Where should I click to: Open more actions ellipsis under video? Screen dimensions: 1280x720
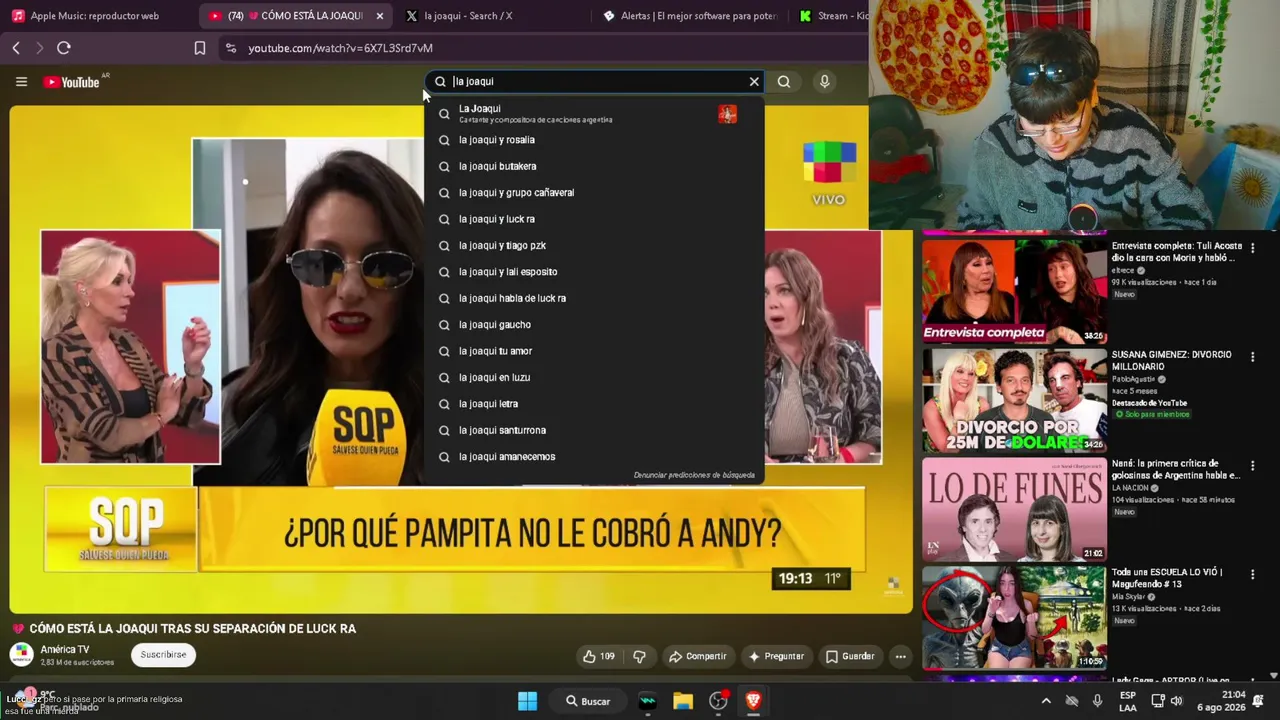(901, 656)
